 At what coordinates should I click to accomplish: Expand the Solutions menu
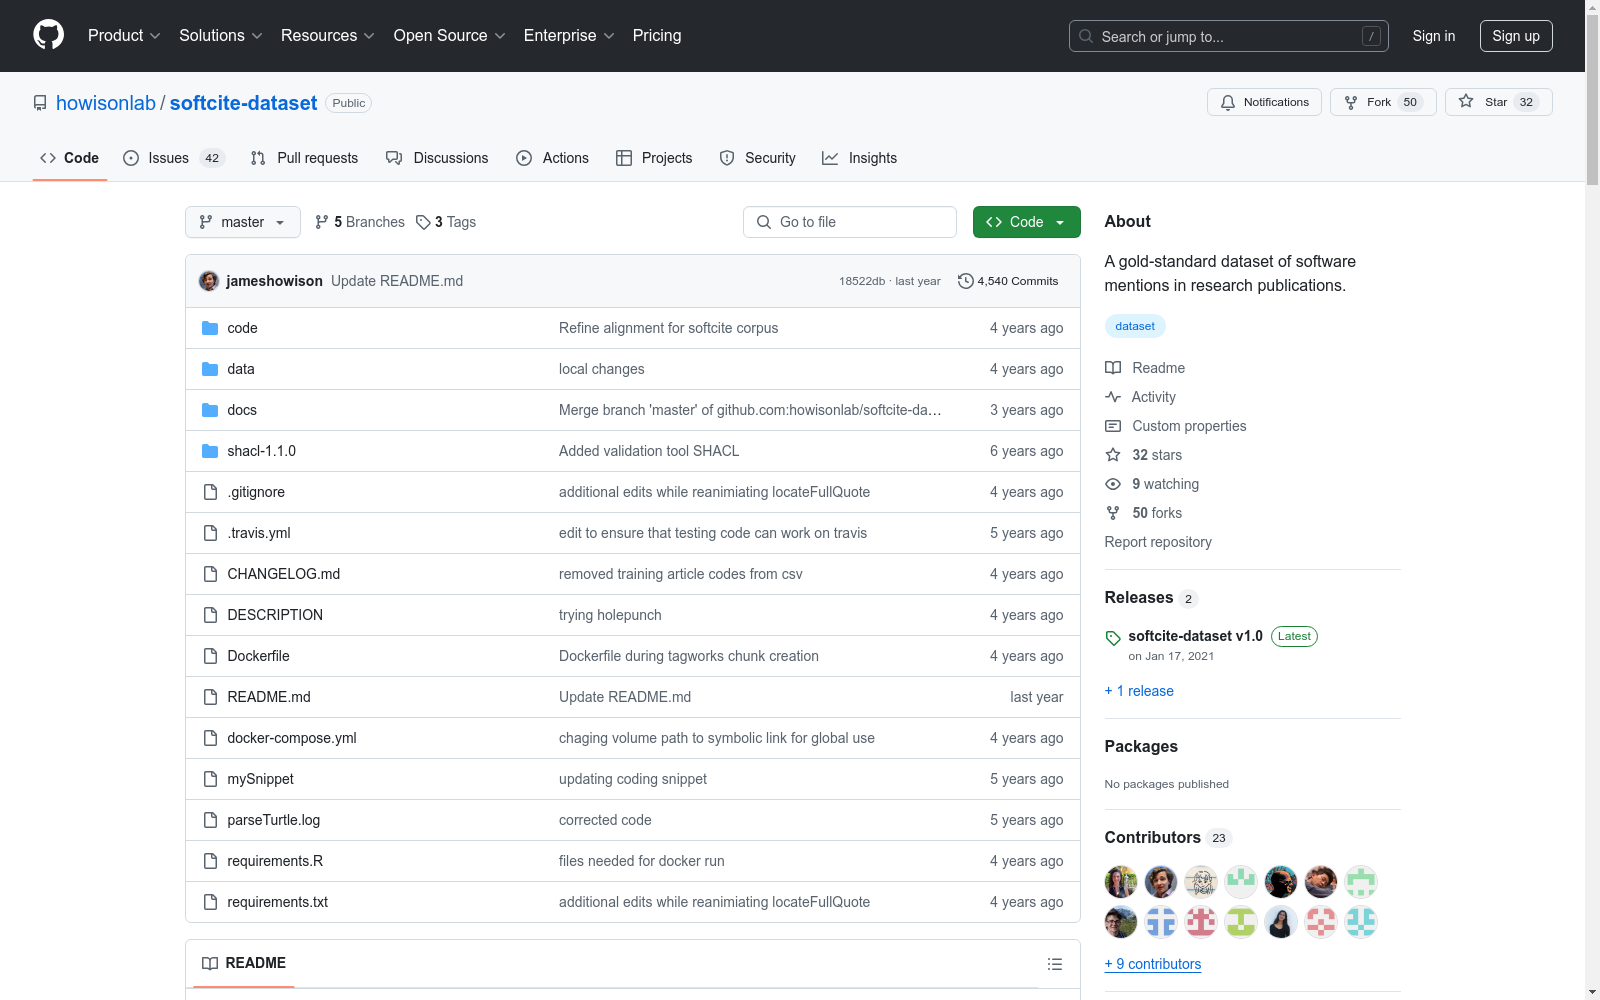[220, 35]
